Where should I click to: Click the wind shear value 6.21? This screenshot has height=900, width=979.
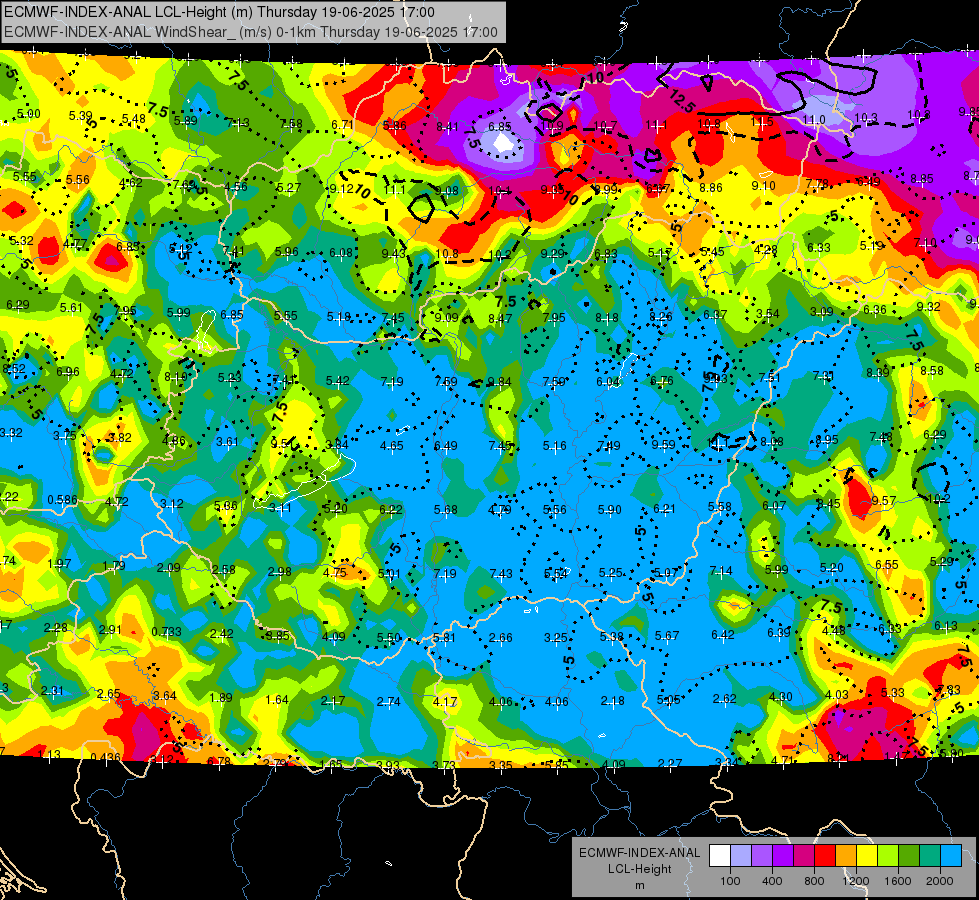click(664, 509)
